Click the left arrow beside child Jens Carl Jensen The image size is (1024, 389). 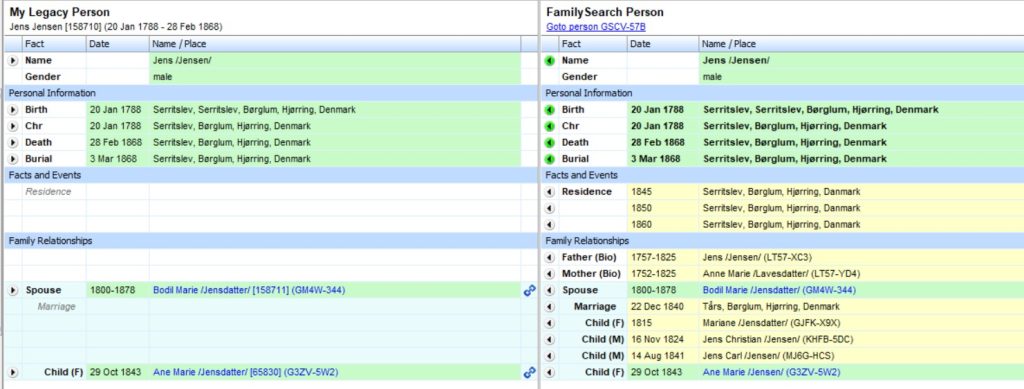(x=549, y=356)
